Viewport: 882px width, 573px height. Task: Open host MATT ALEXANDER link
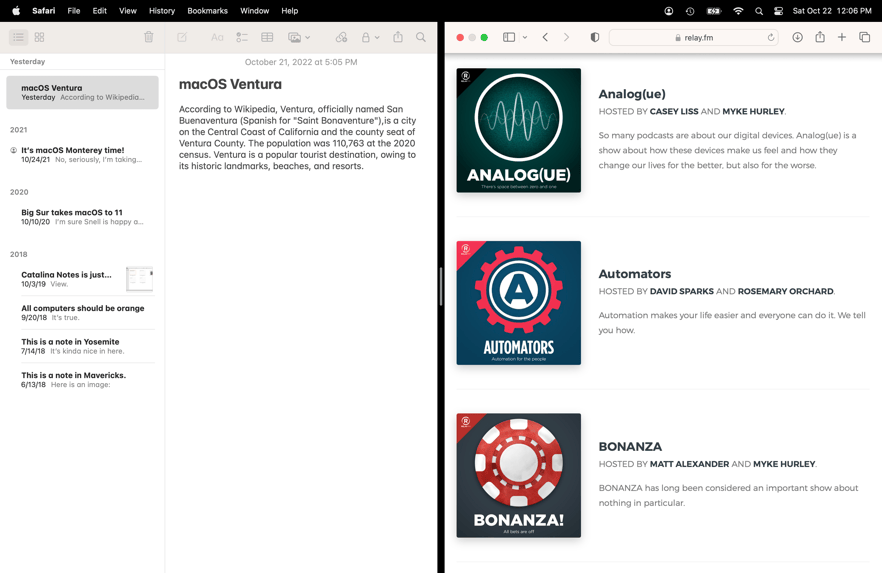coord(690,464)
